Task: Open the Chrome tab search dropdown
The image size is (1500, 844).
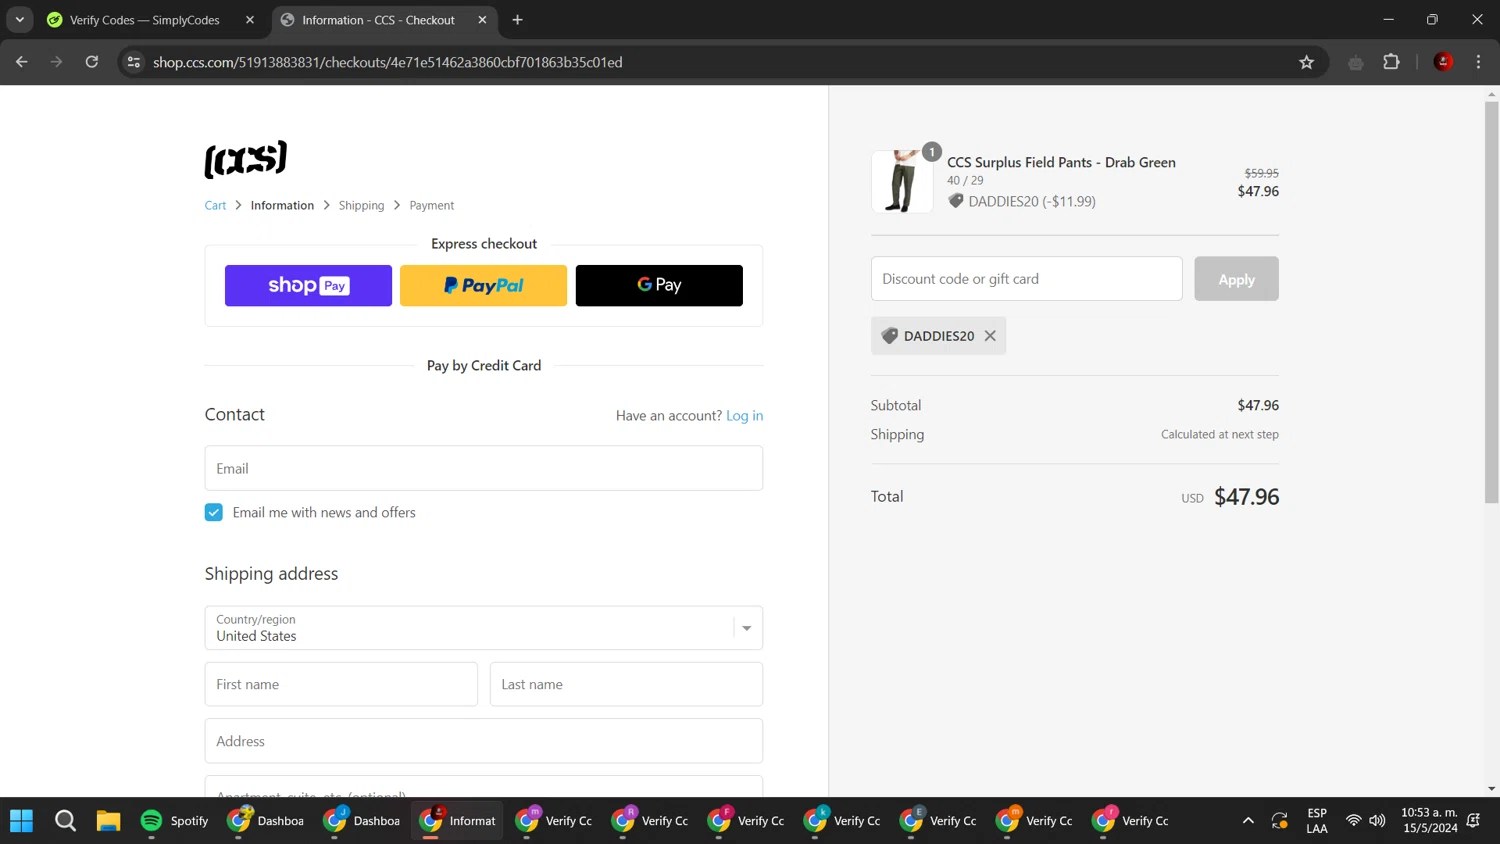Action: (20, 20)
